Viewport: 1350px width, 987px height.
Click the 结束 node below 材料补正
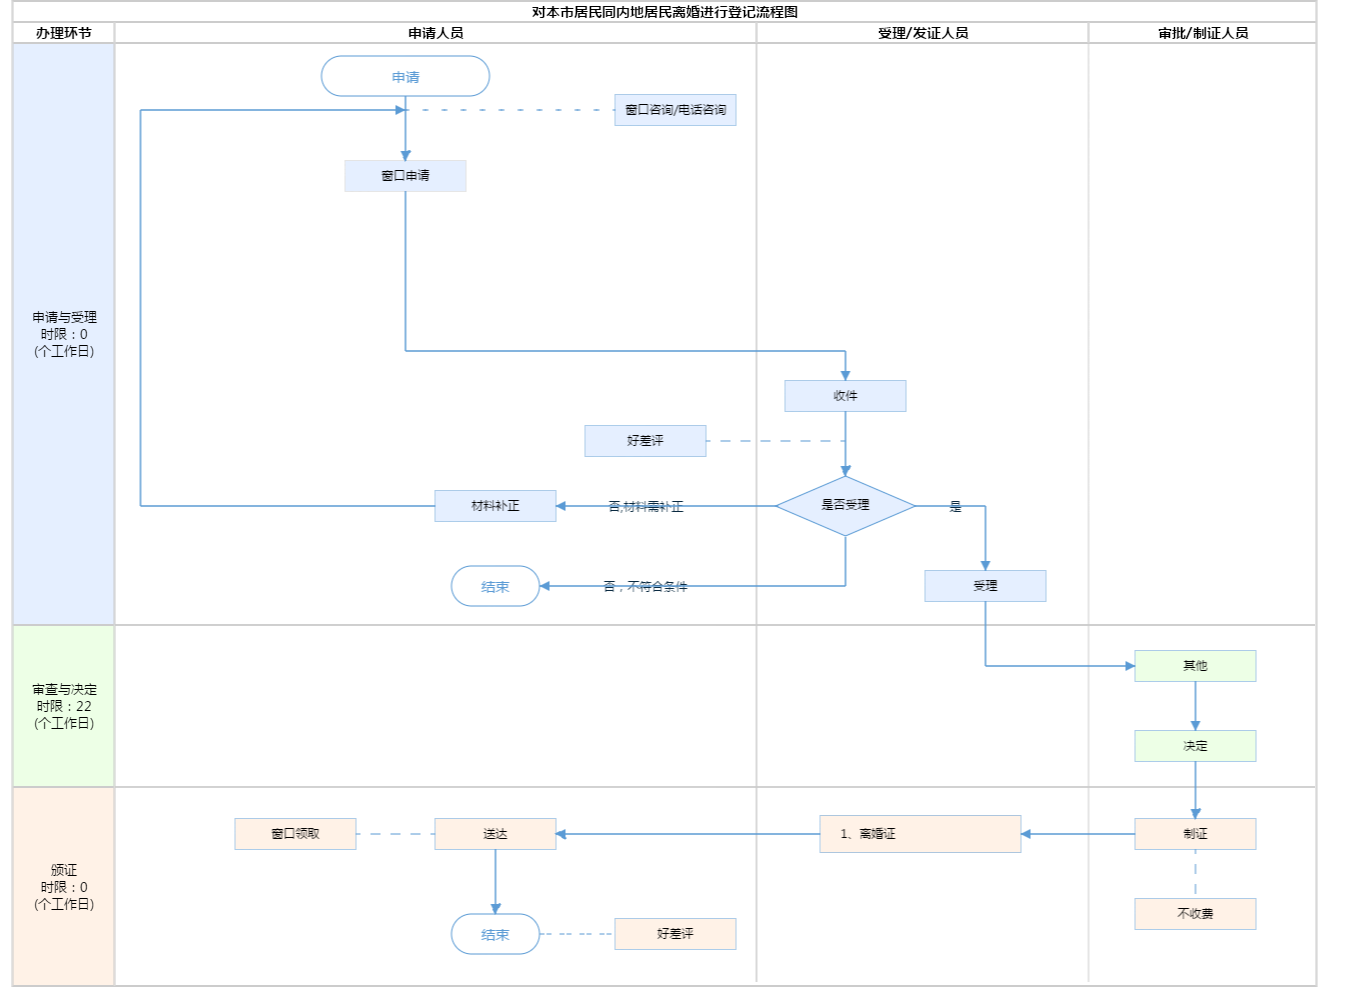[495, 587]
